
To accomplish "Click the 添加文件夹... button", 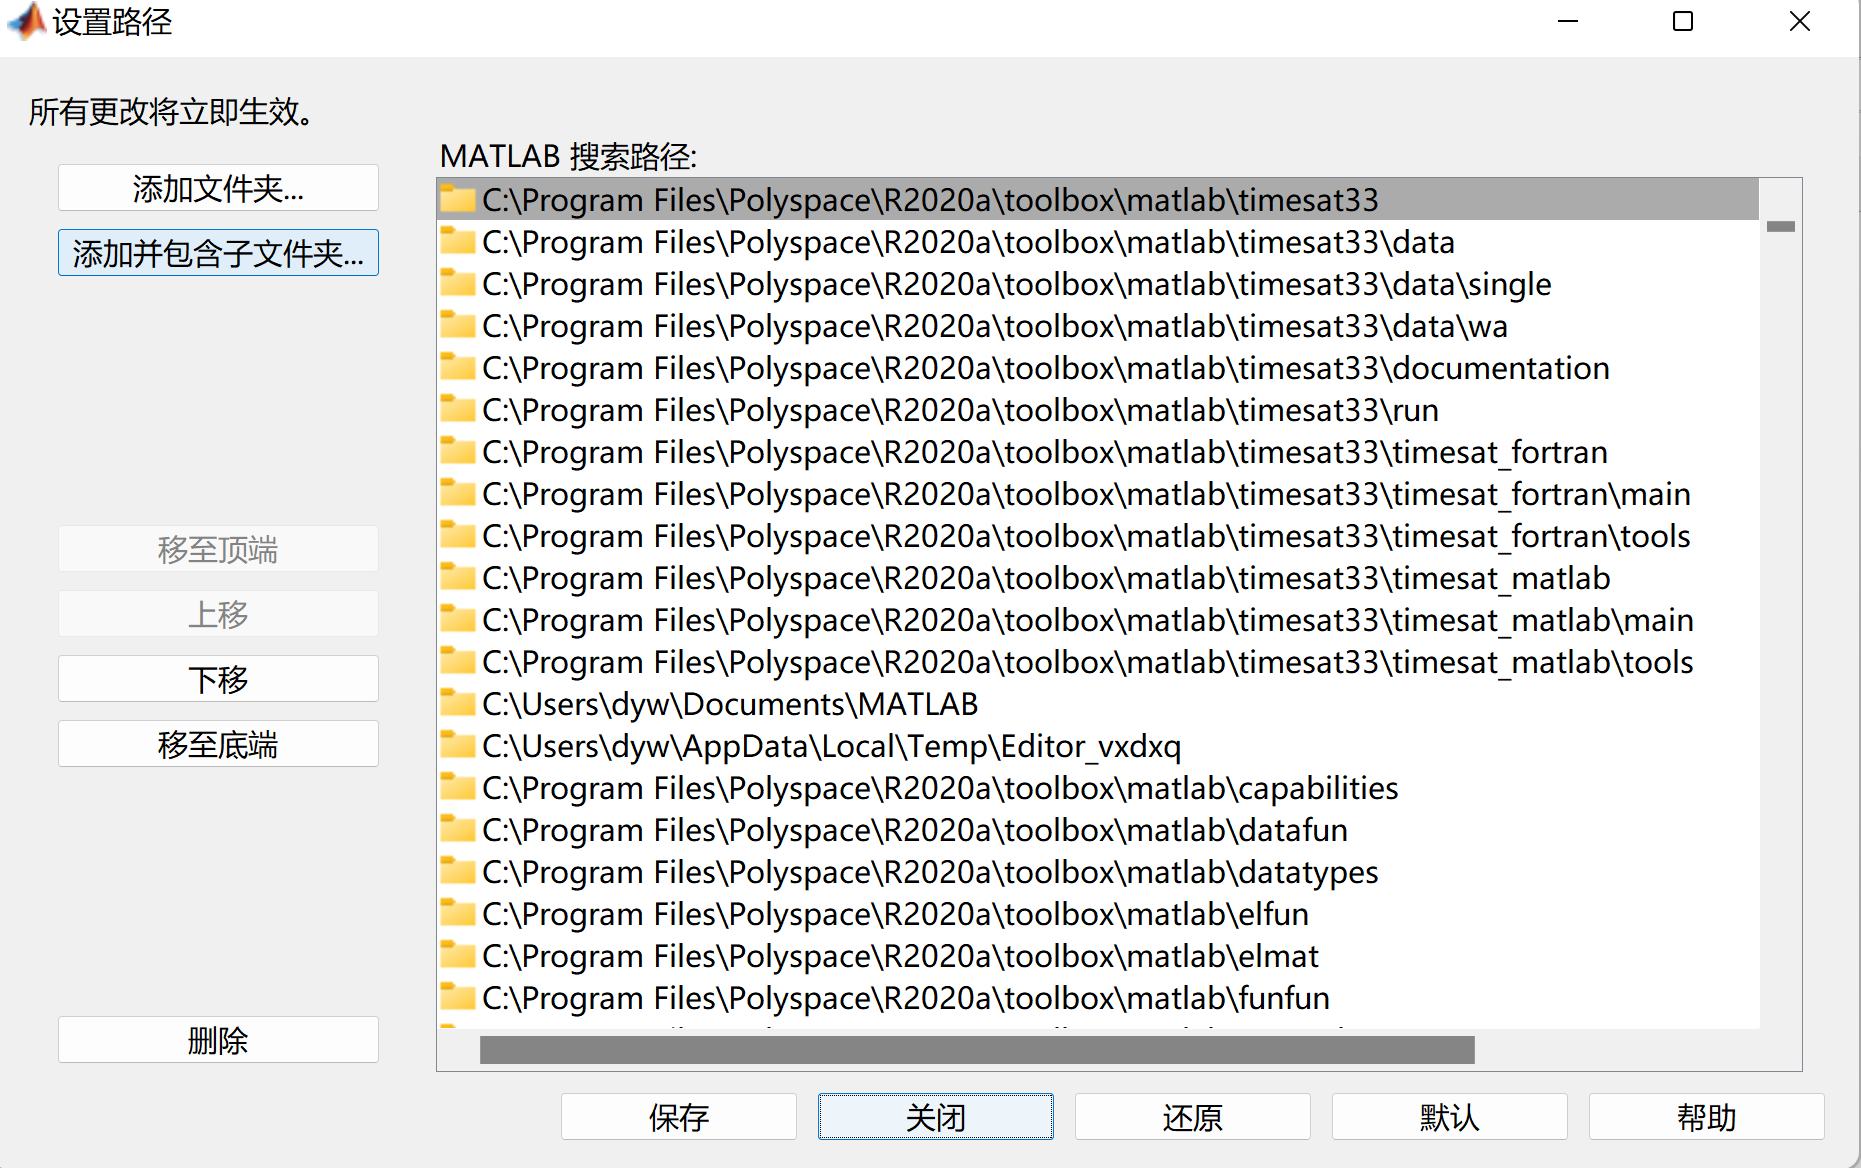I will click(218, 188).
